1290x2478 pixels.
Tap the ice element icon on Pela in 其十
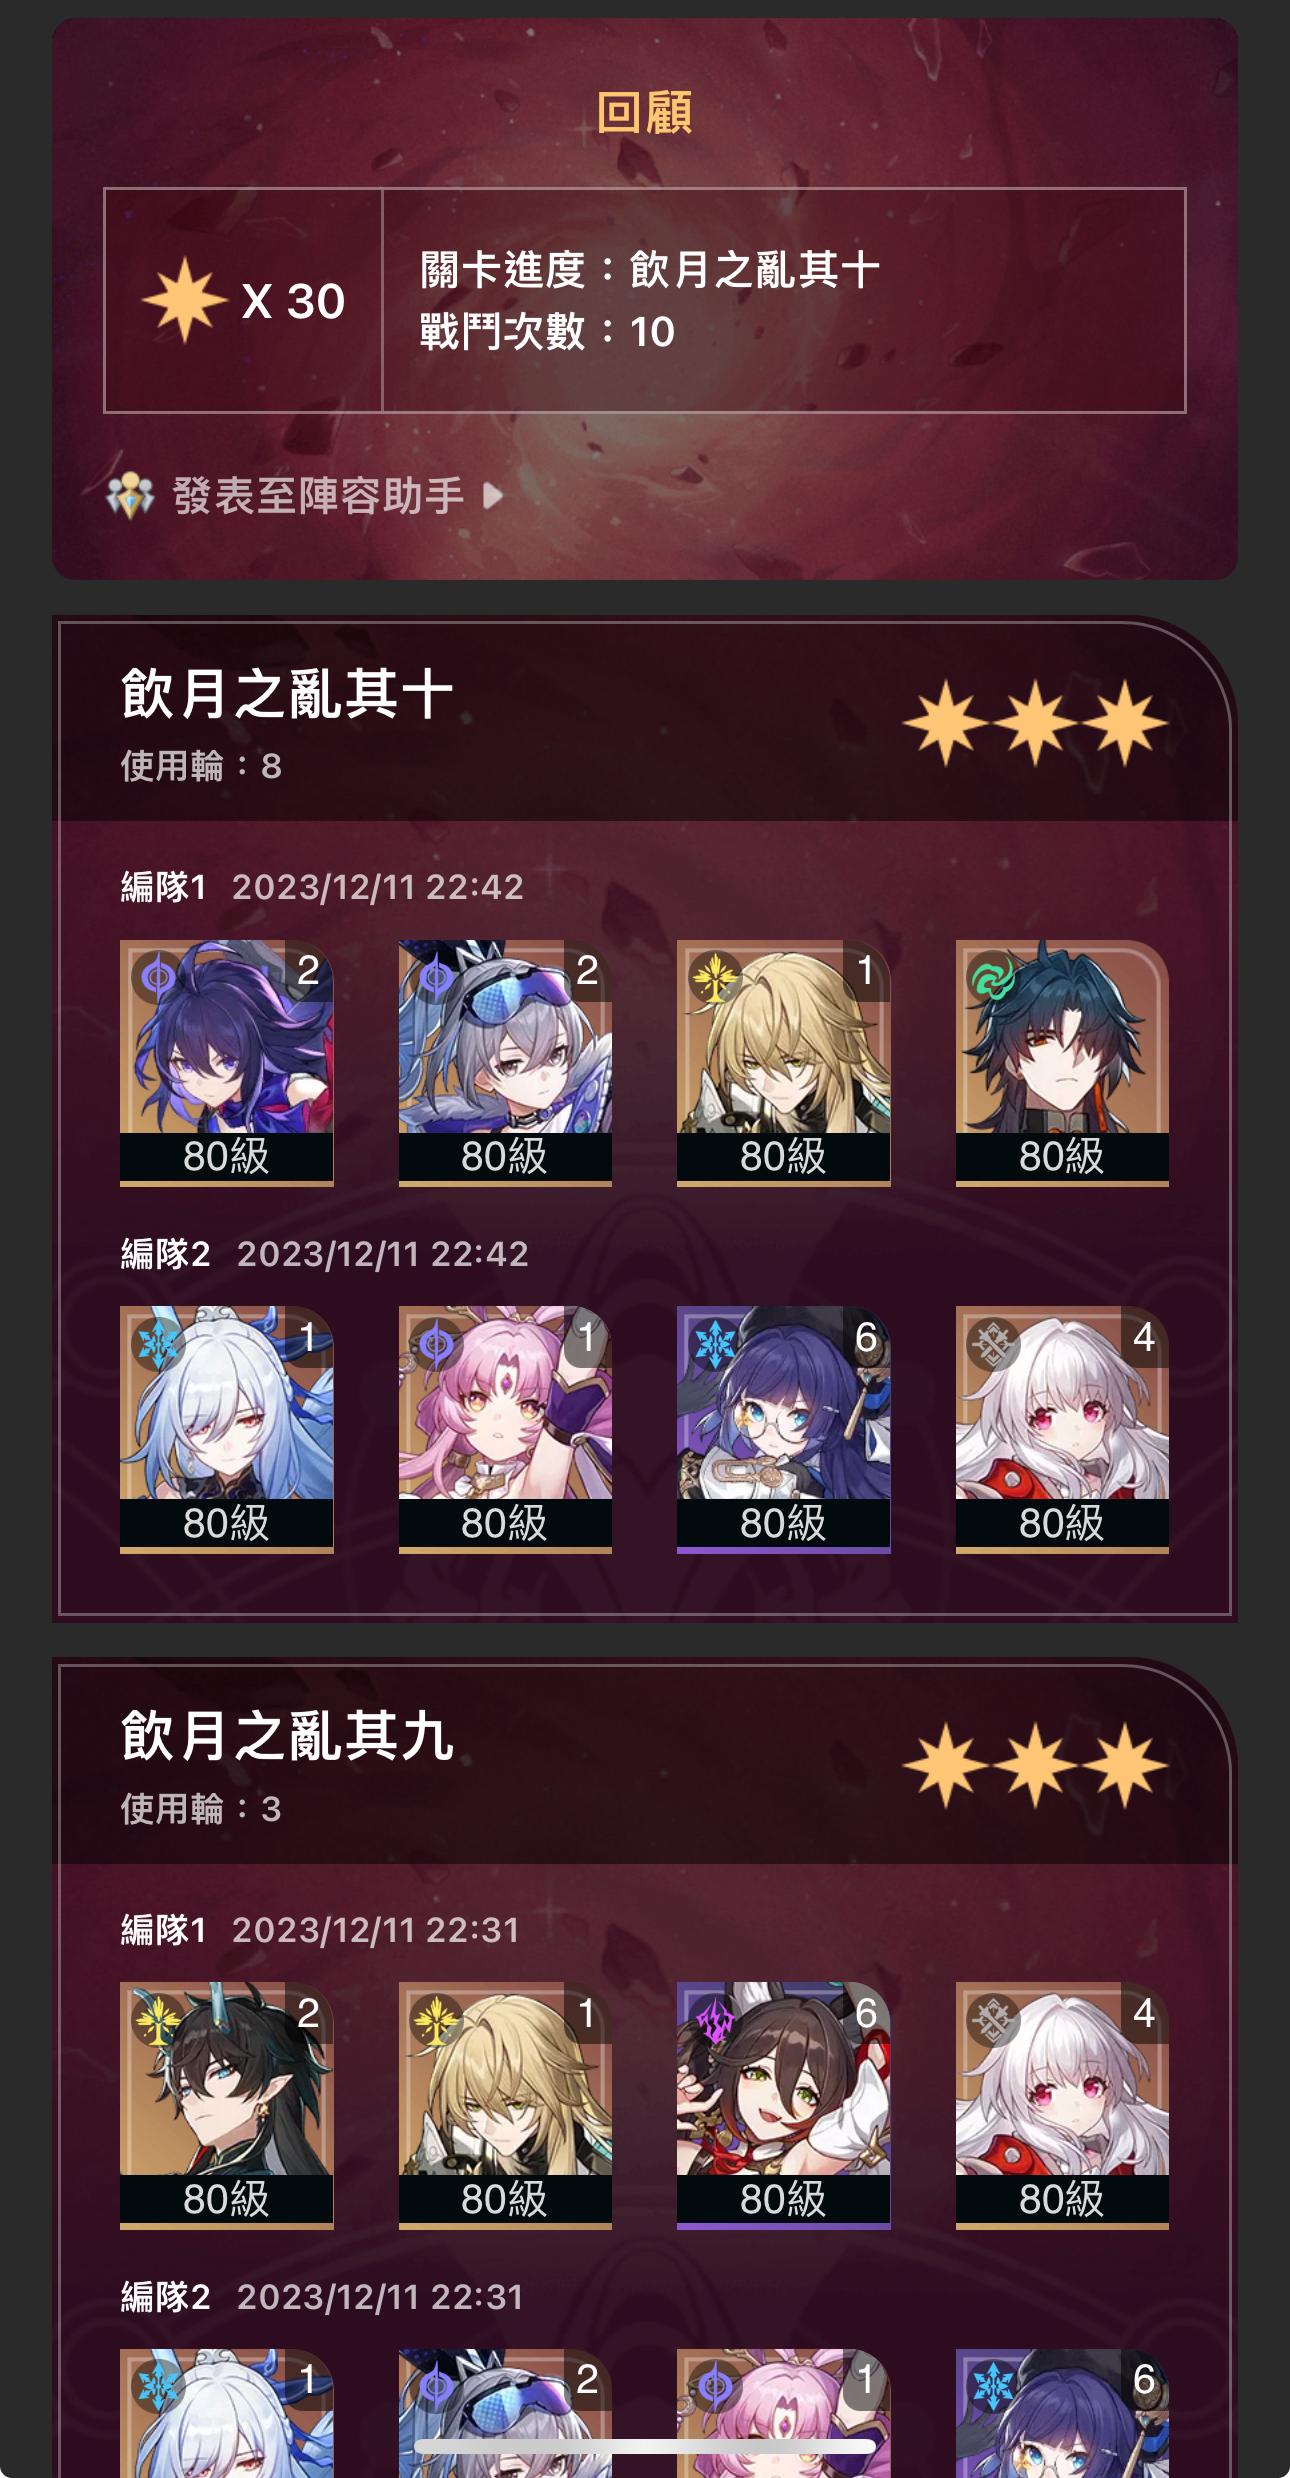[x=714, y=1343]
